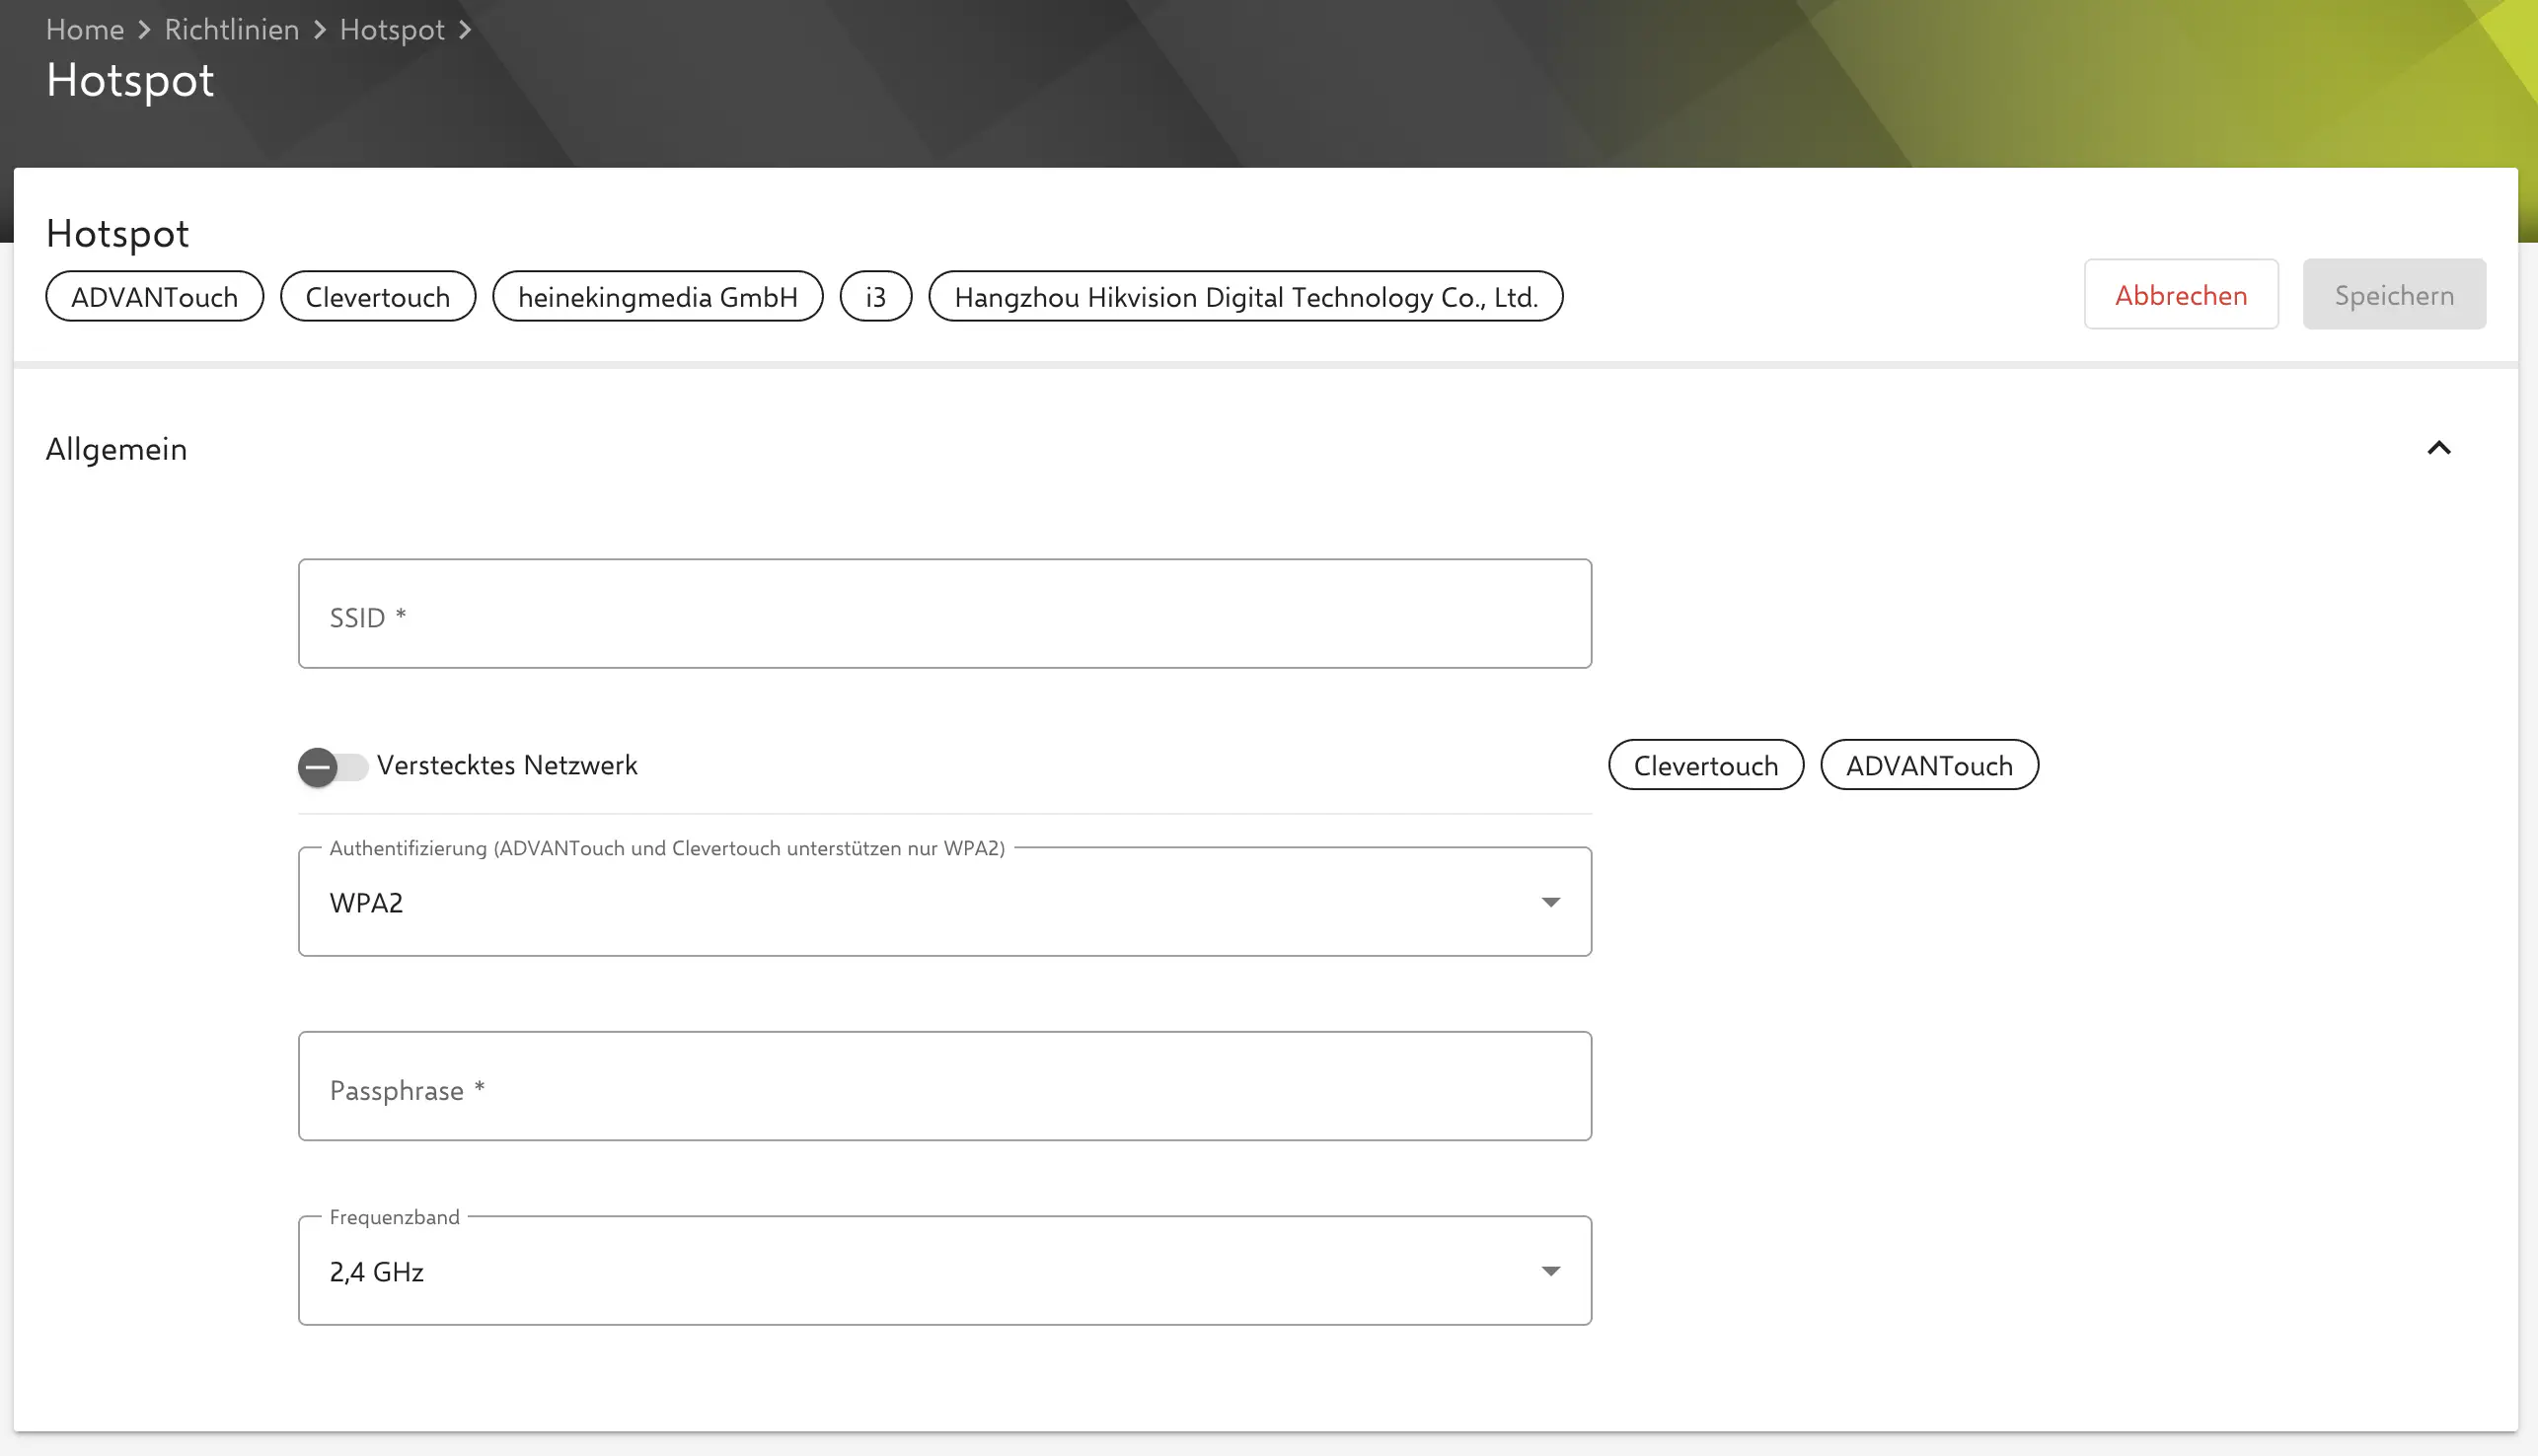Click into the Passphrase input field
This screenshot has height=1456, width=2538.
[943, 1087]
